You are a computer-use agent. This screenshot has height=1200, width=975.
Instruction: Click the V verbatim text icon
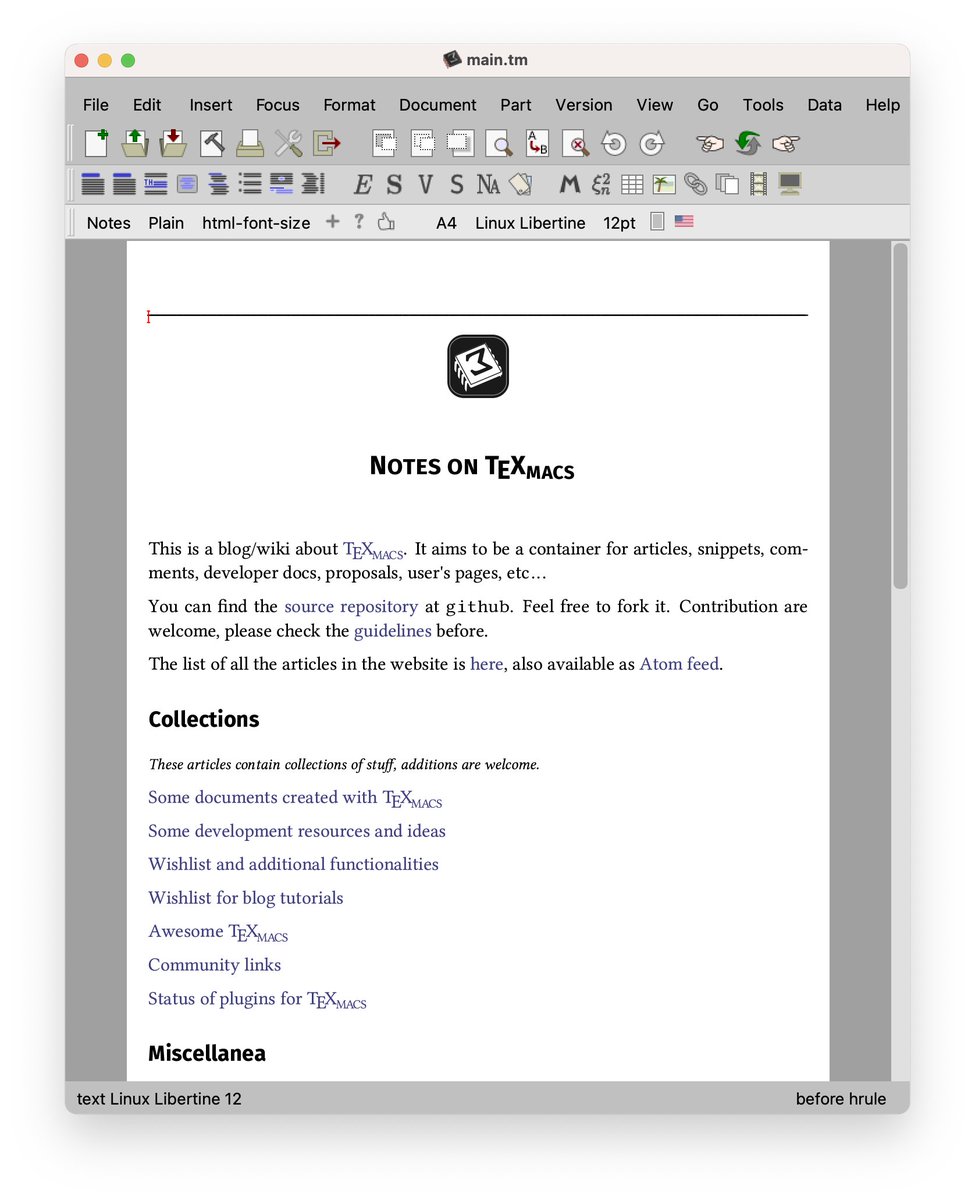coord(426,184)
